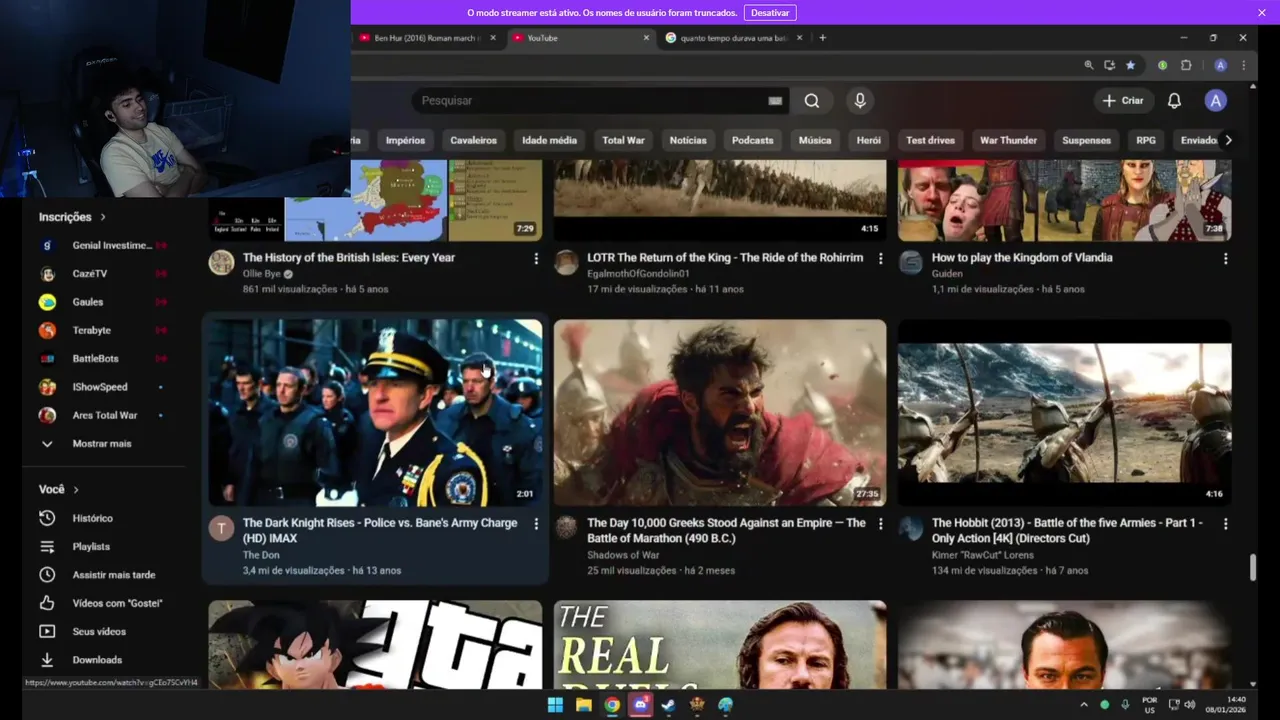1280x720 pixels.
Task: Show hidden system tray icons
Action: 1084,705
